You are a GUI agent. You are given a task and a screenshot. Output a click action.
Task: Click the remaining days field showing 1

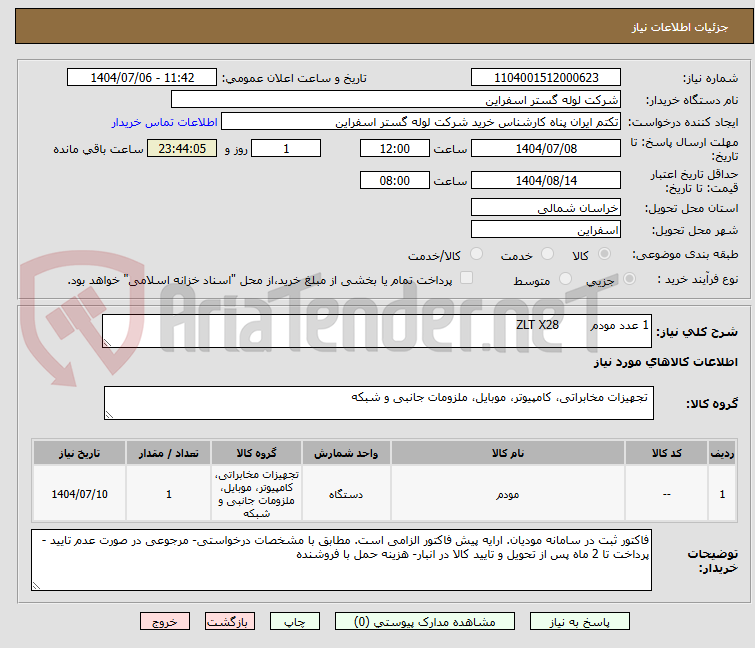[286, 148]
